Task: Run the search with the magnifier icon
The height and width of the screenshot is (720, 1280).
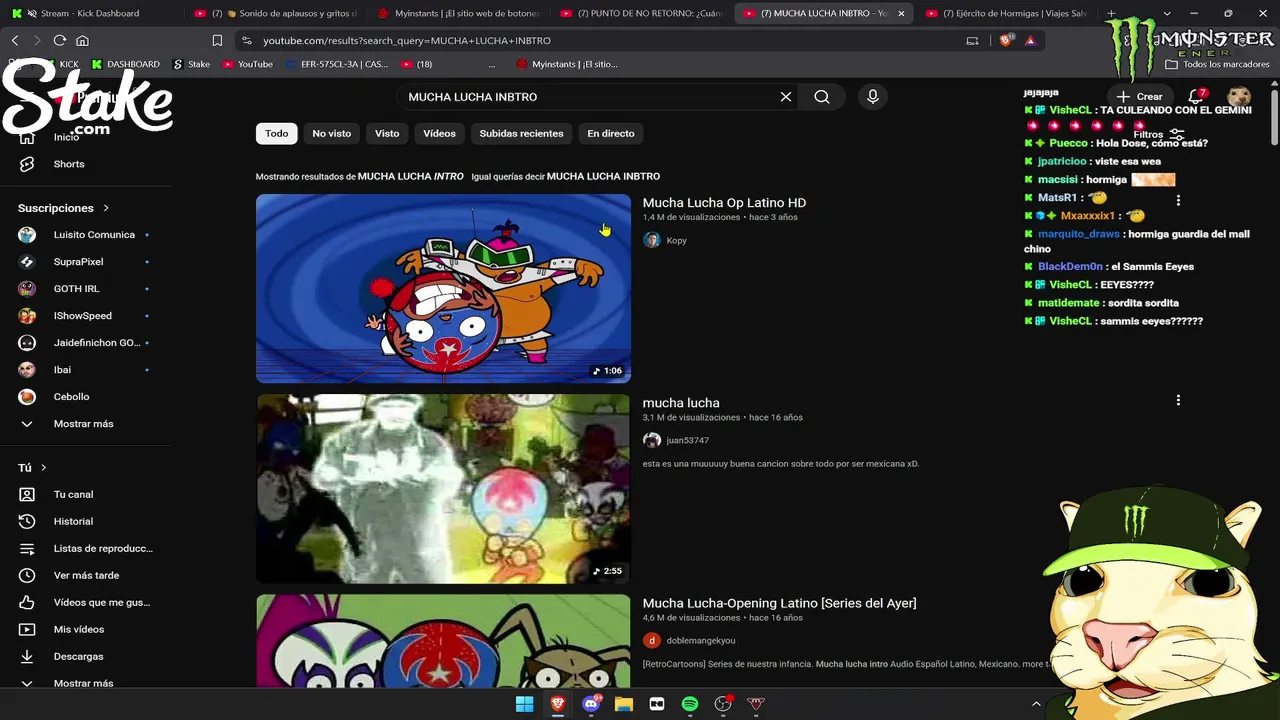Action: point(822,97)
